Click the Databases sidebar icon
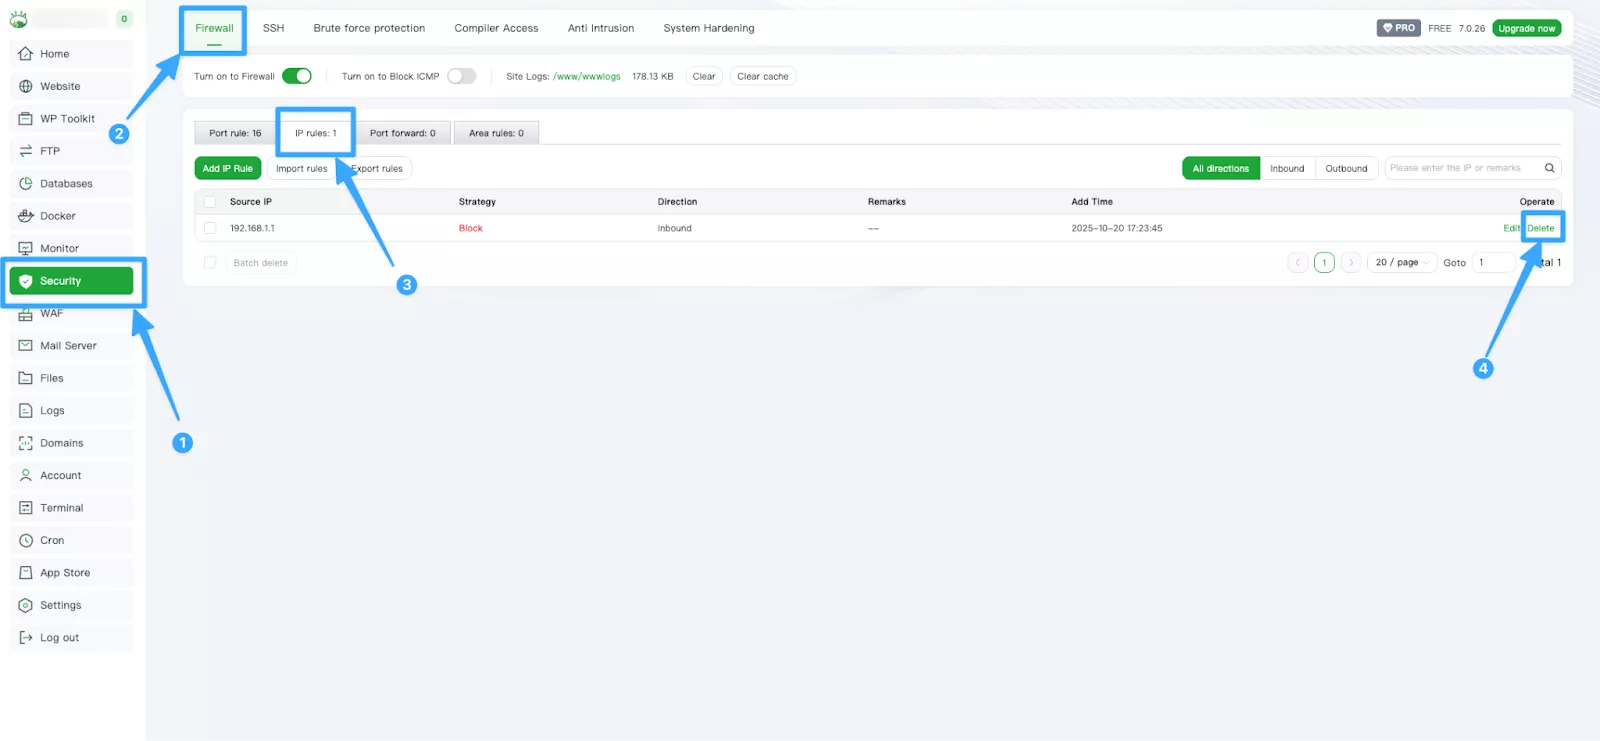The width and height of the screenshot is (1600, 741). point(26,184)
